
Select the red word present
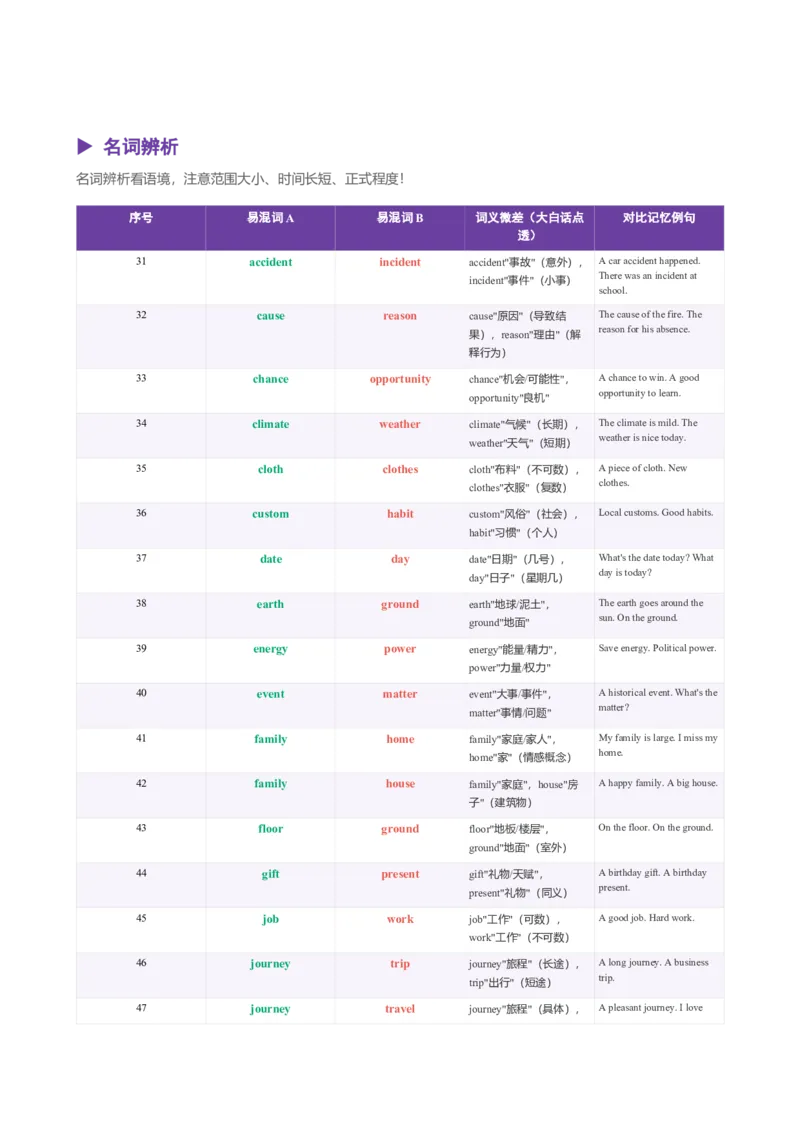[x=400, y=874]
